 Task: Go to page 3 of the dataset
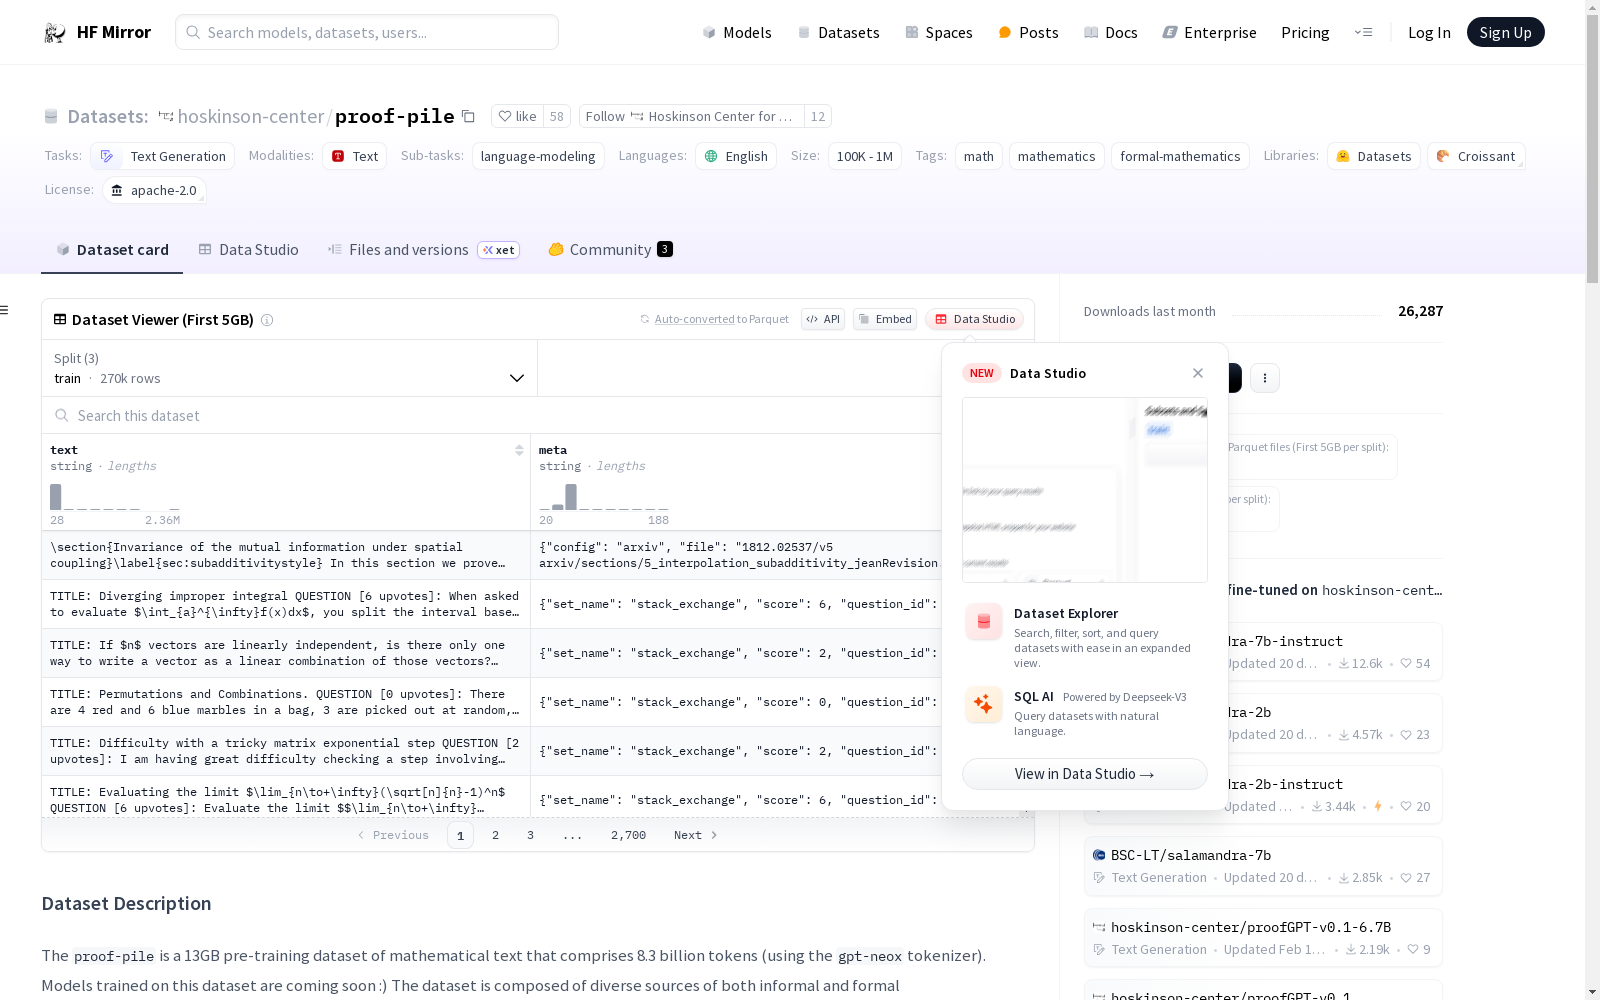point(530,835)
